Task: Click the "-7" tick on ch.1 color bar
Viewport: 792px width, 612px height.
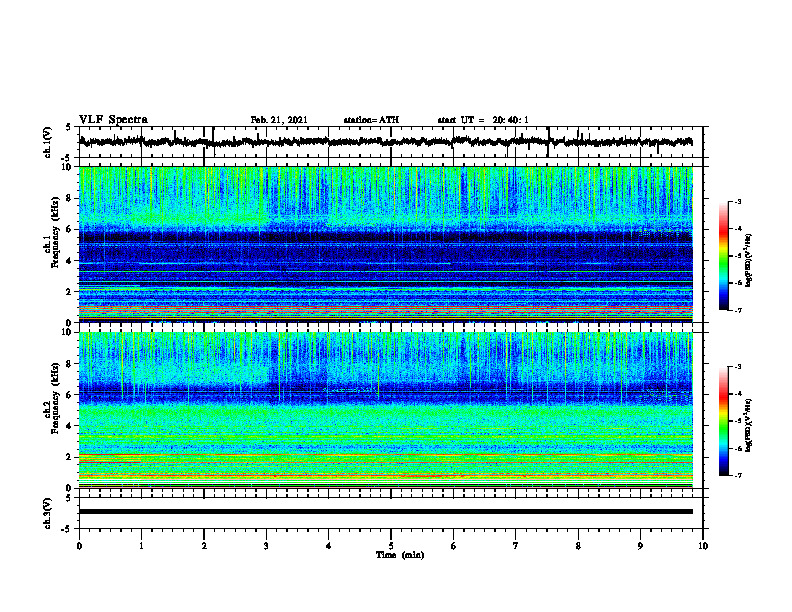Action: (737, 310)
